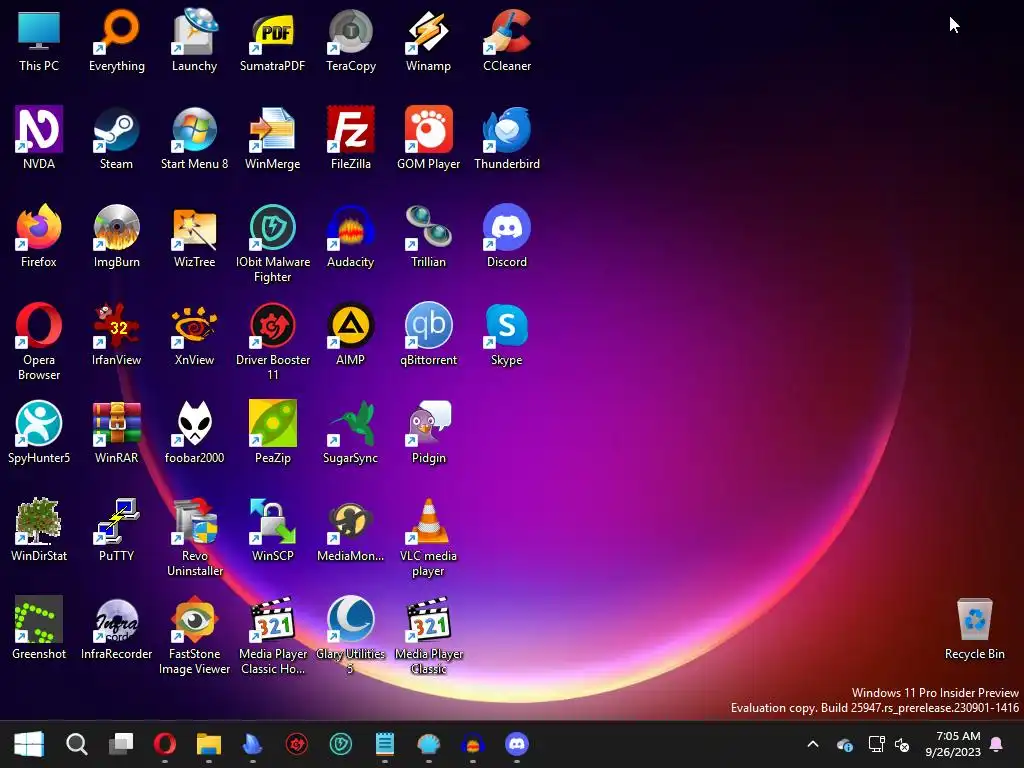1024x768 pixels.
Task: Select the XnView desktop icon
Action: click(x=194, y=334)
